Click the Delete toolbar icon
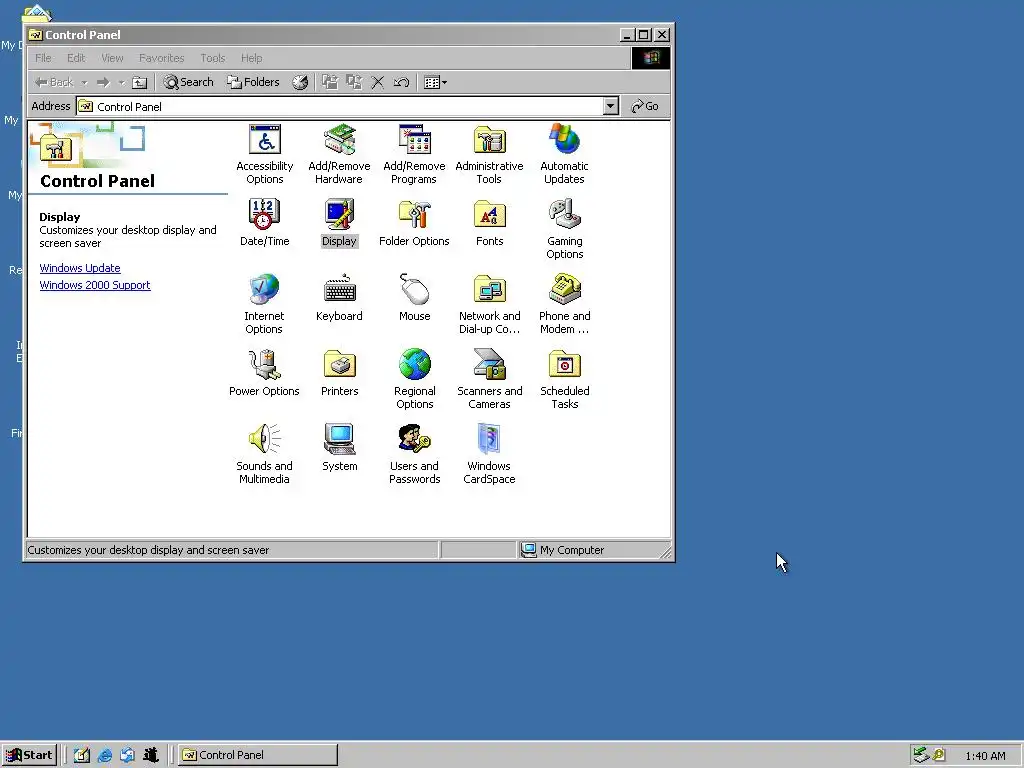 coord(377,82)
